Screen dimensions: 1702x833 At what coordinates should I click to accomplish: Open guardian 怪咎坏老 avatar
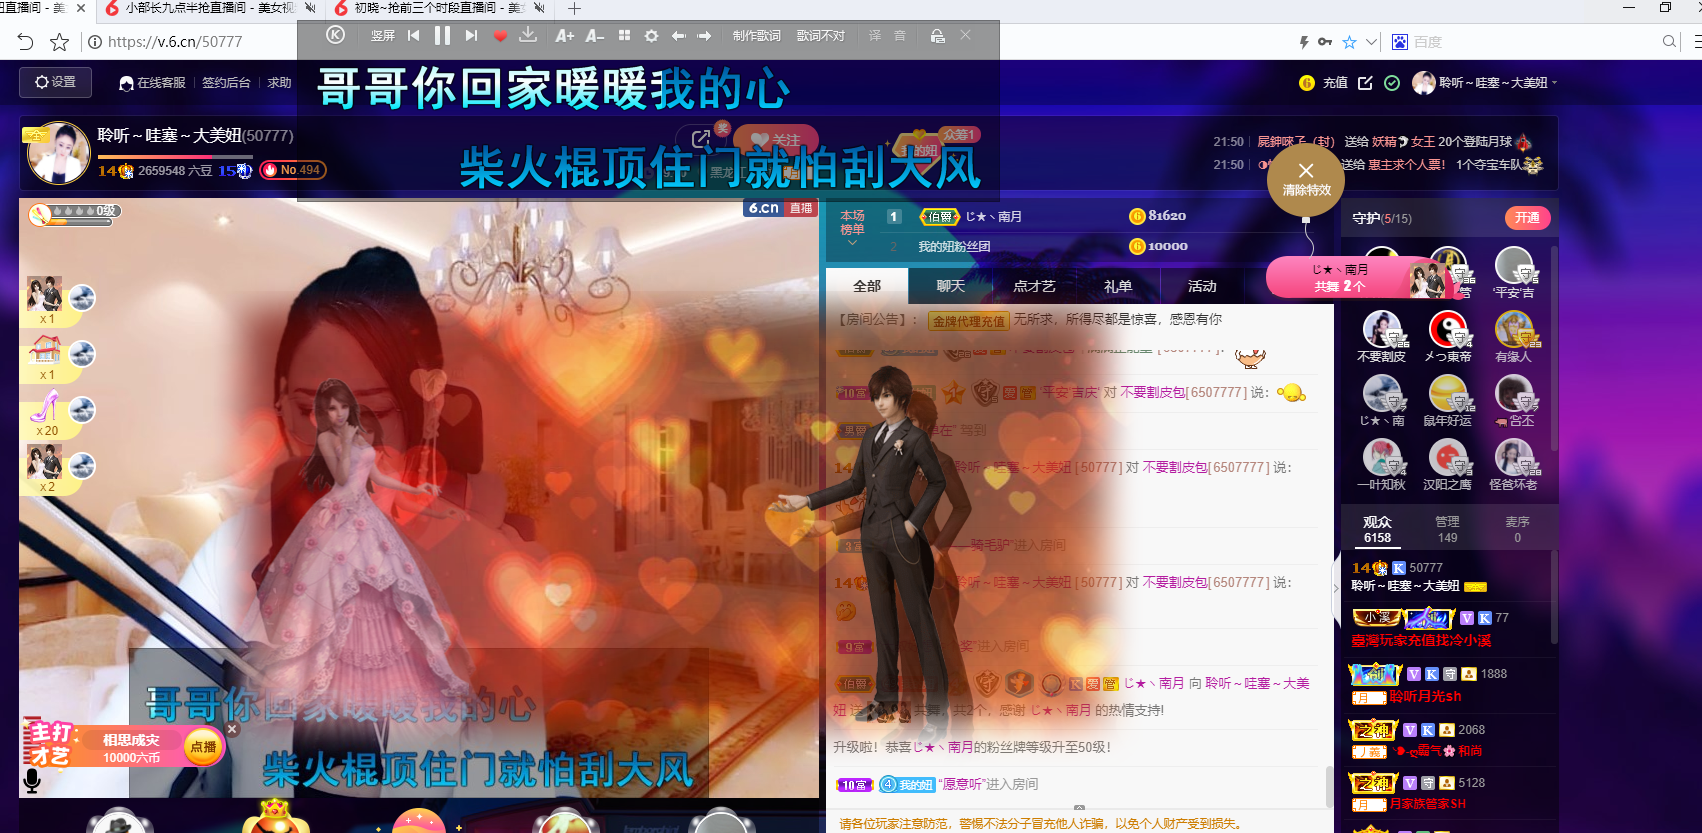(x=1513, y=458)
